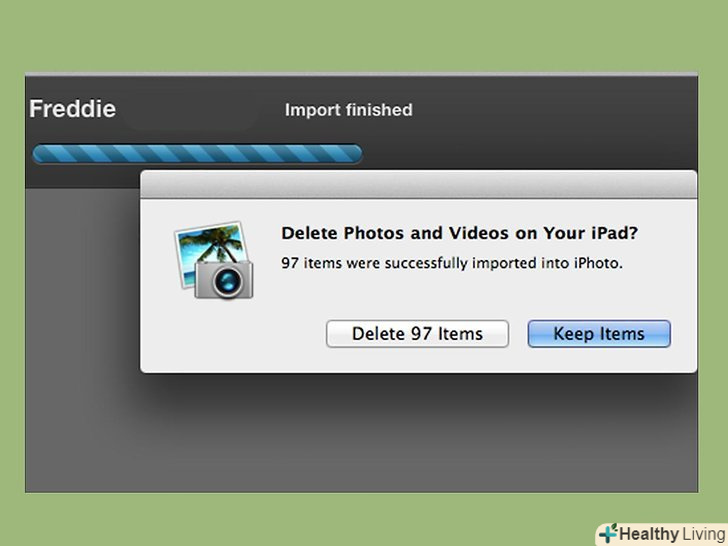Click the 97 items imported message

point(451,264)
